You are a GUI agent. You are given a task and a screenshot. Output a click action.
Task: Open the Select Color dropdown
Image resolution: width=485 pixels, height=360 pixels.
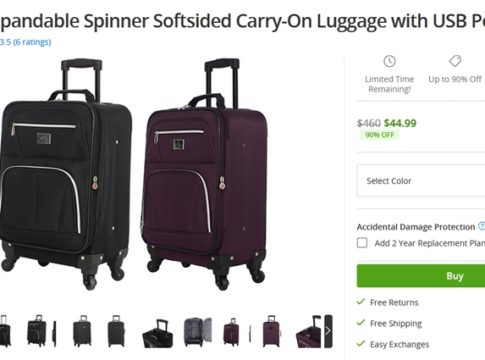(421, 181)
